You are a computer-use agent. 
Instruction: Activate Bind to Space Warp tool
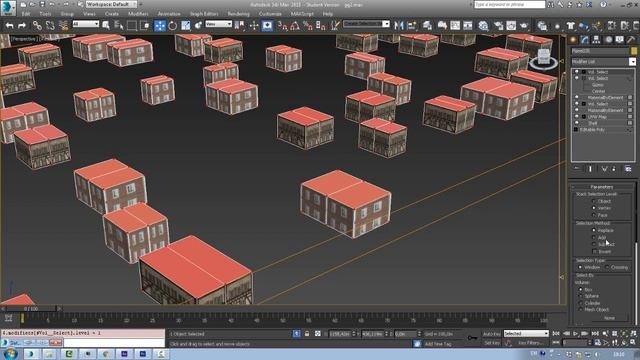[63, 26]
